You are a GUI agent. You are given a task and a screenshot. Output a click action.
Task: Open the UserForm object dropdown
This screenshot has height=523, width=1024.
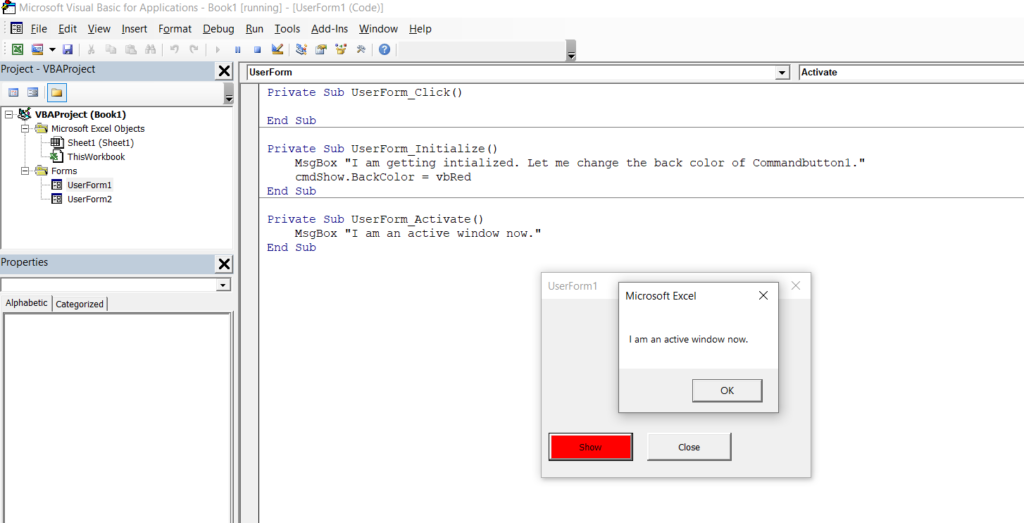[x=782, y=72]
